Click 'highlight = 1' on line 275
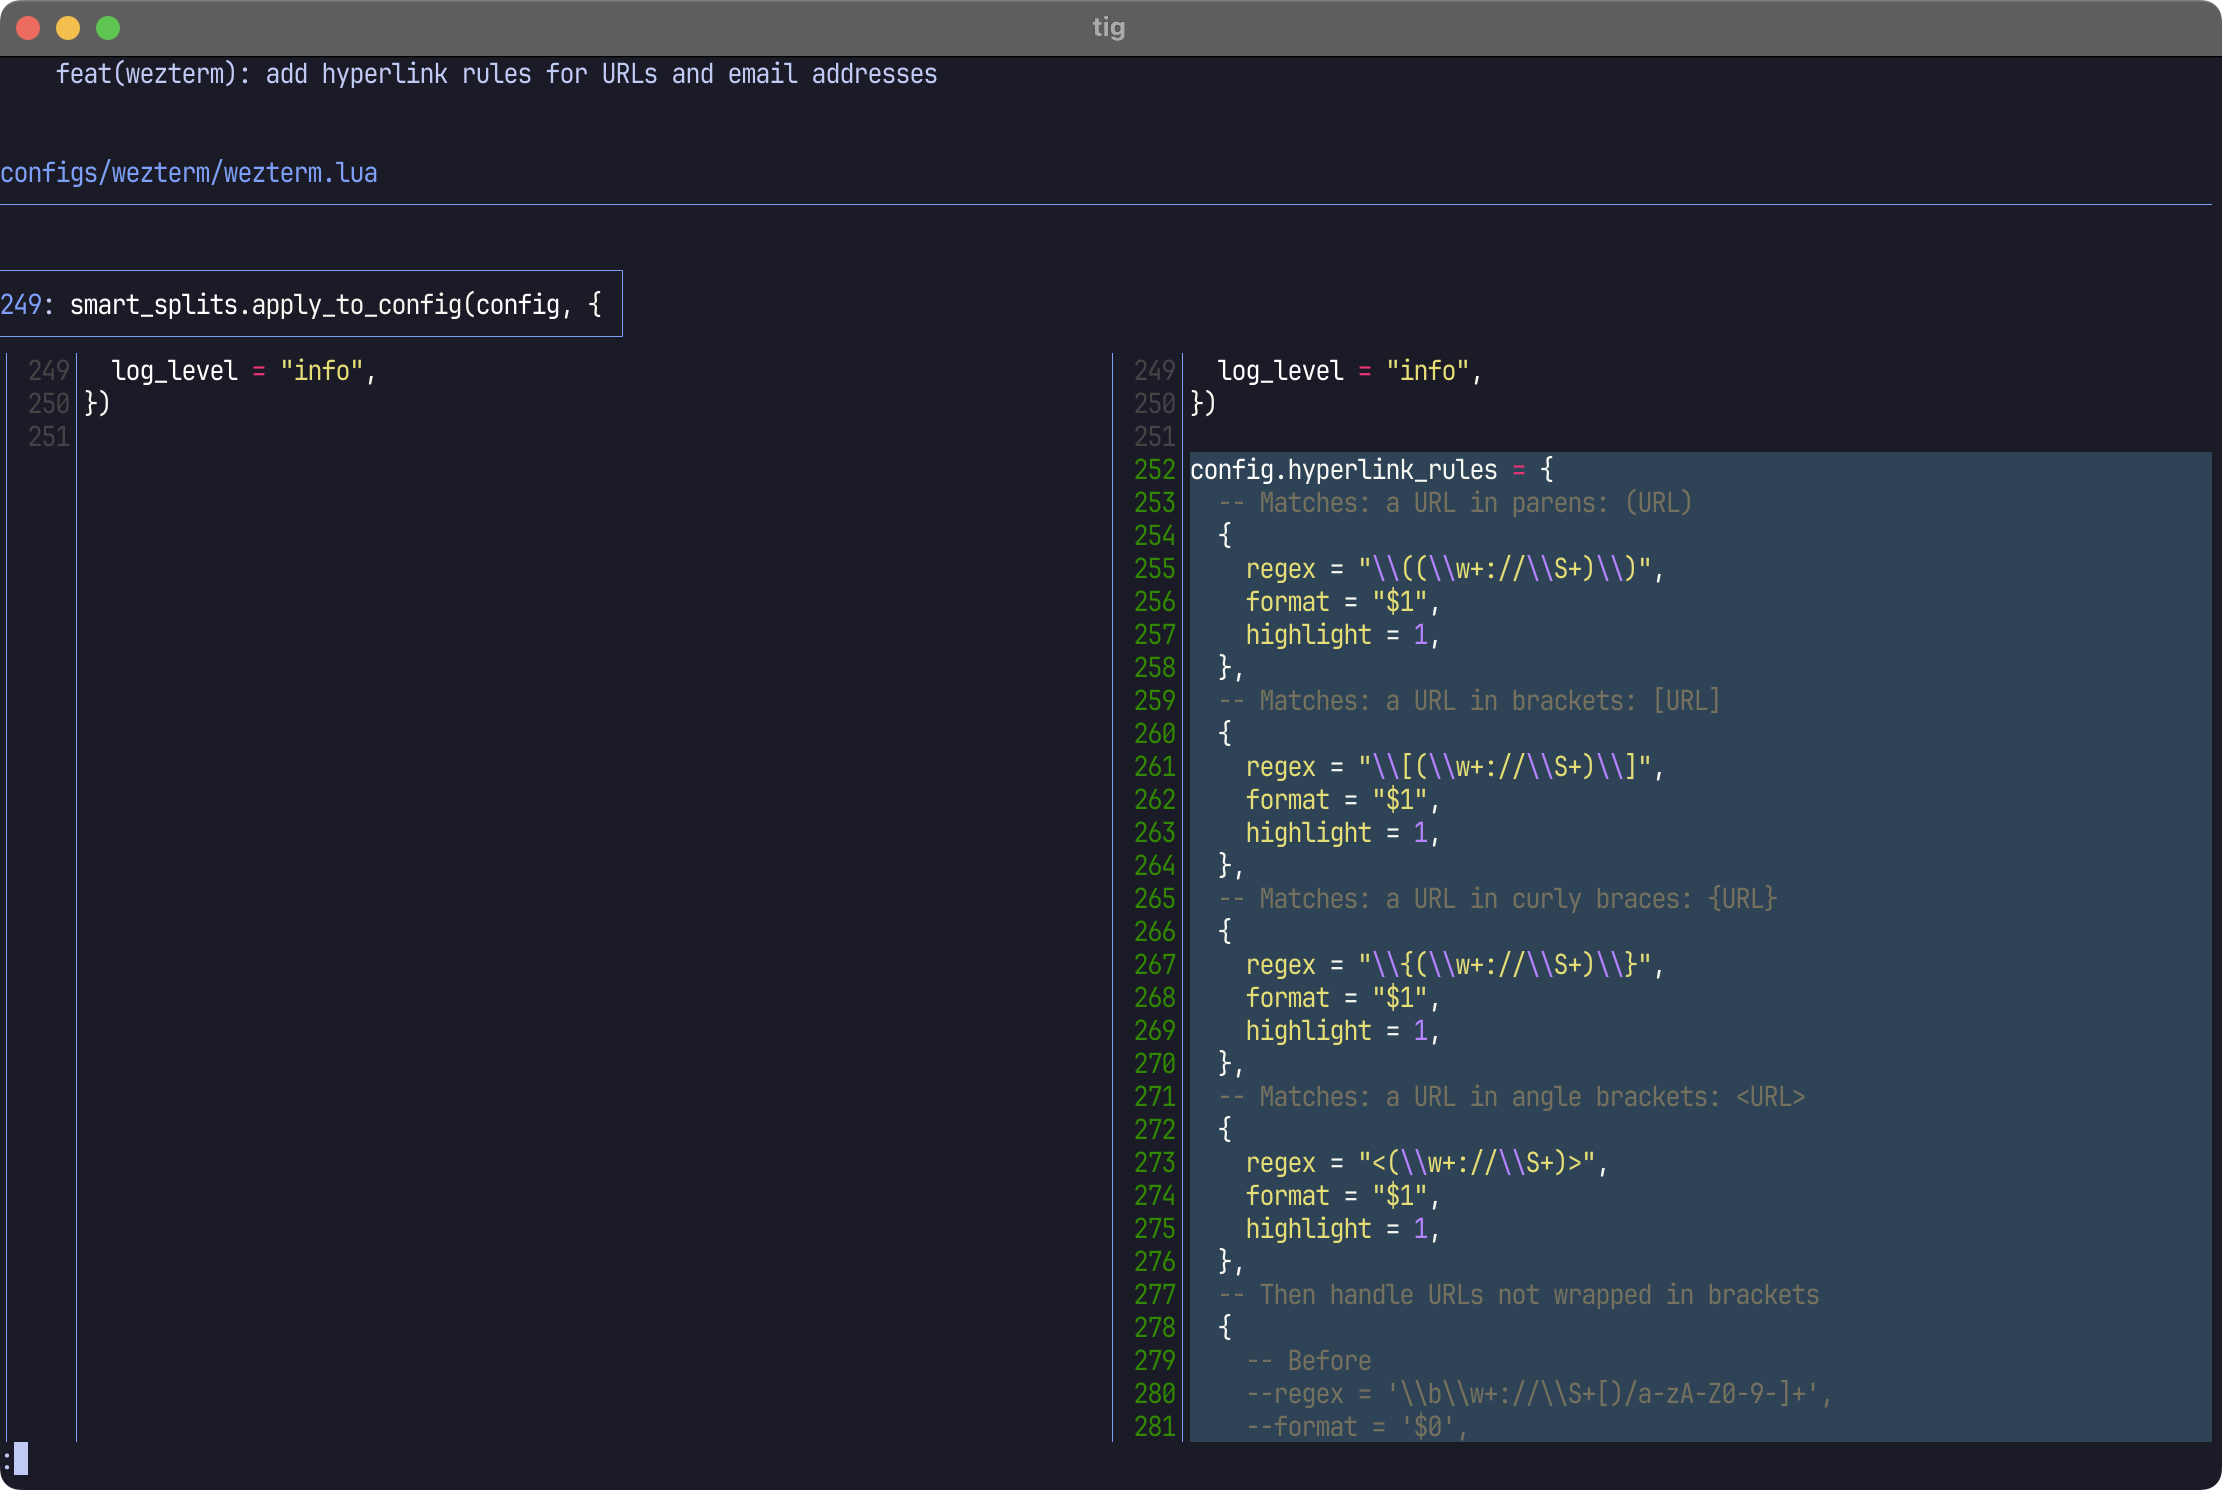The height and width of the screenshot is (1490, 2222). click(1342, 1229)
